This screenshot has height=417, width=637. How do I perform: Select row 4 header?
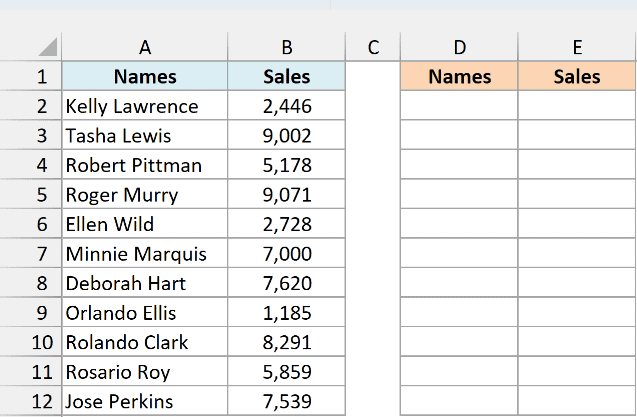coord(31,165)
